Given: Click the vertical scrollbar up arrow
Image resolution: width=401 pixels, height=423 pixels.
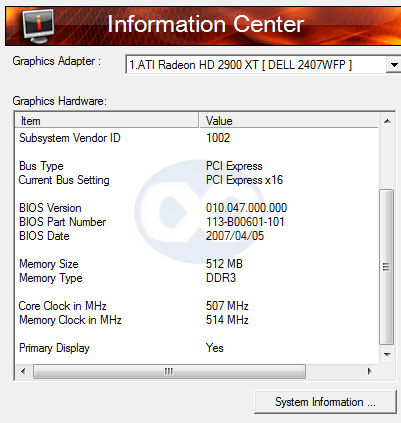Looking at the screenshot, I should pyautogui.click(x=387, y=121).
